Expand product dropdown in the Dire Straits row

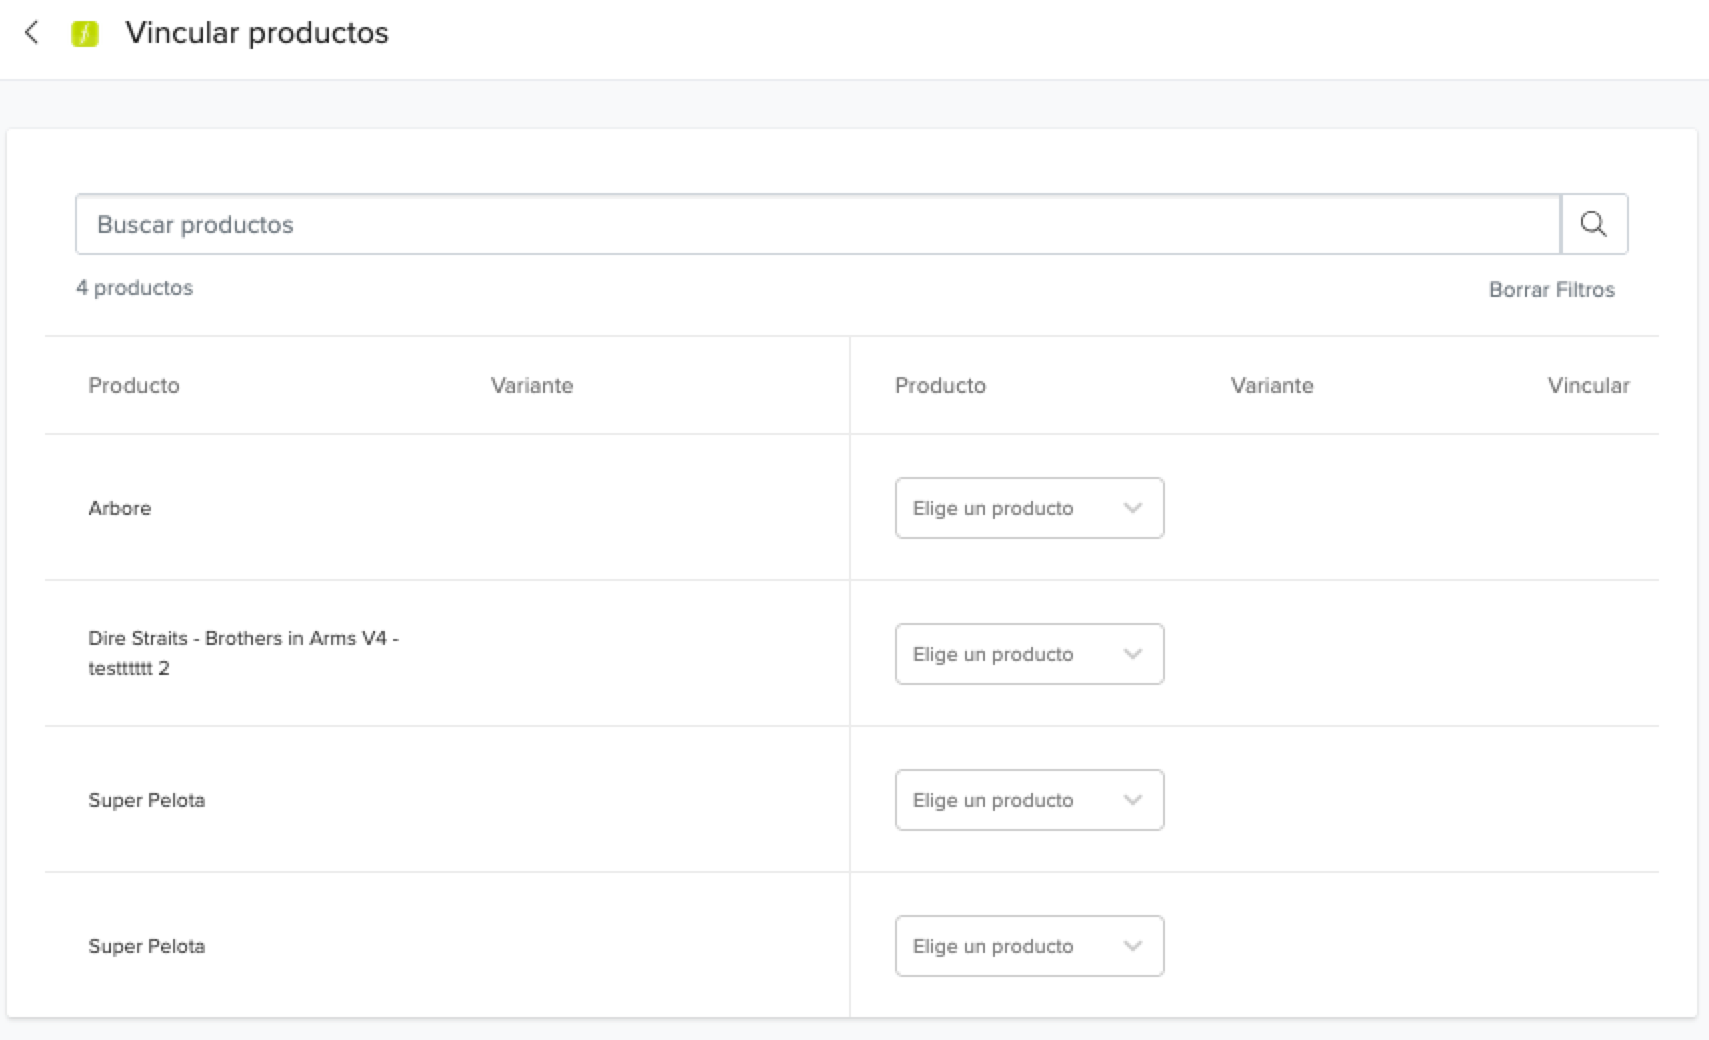pos(1029,654)
